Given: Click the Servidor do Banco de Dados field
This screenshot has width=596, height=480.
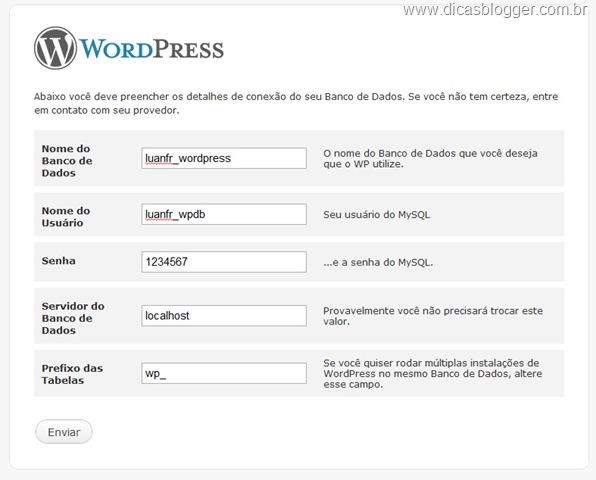Looking at the screenshot, I should (x=224, y=316).
